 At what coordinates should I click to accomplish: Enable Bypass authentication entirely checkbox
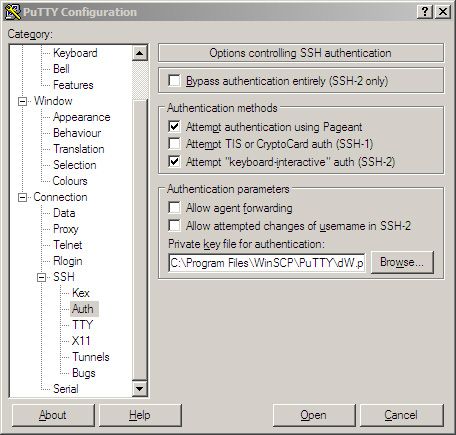175,81
